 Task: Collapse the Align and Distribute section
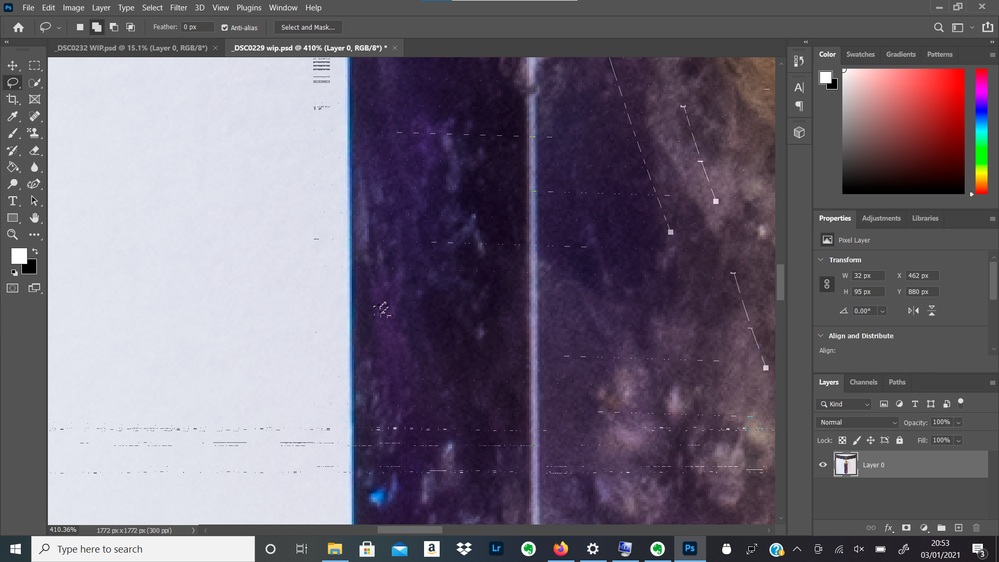click(x=821, y=336)
